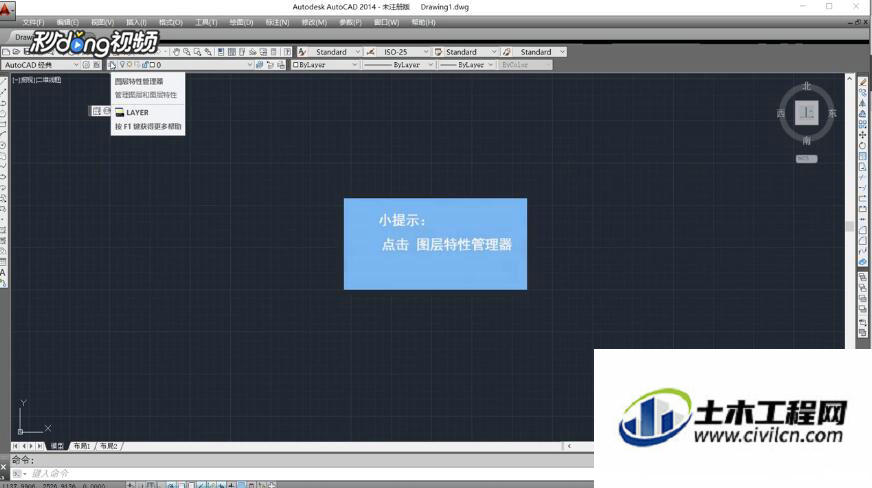The image size is (872, 488).
Task: Open the 文件(F) menu
Action: [x=33, y=22]
